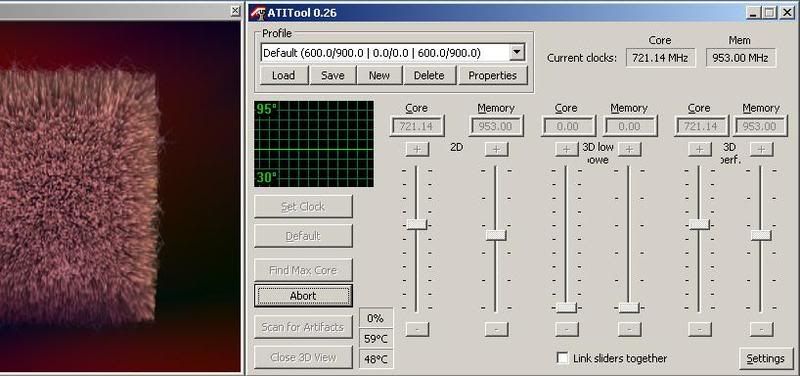This screenshot has width=800, height=376.
Task: Click the Current clocks Mem 953.00 MHz readout
Action: coord(741,58)
